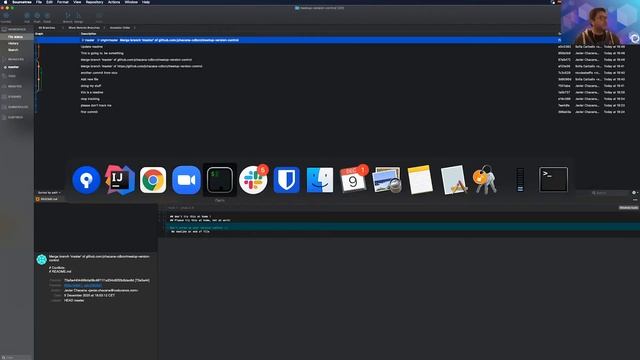640x360 pixels.
Task: Open the parent commit hash links
Action: pyautogui.click(x=83, y=285)
